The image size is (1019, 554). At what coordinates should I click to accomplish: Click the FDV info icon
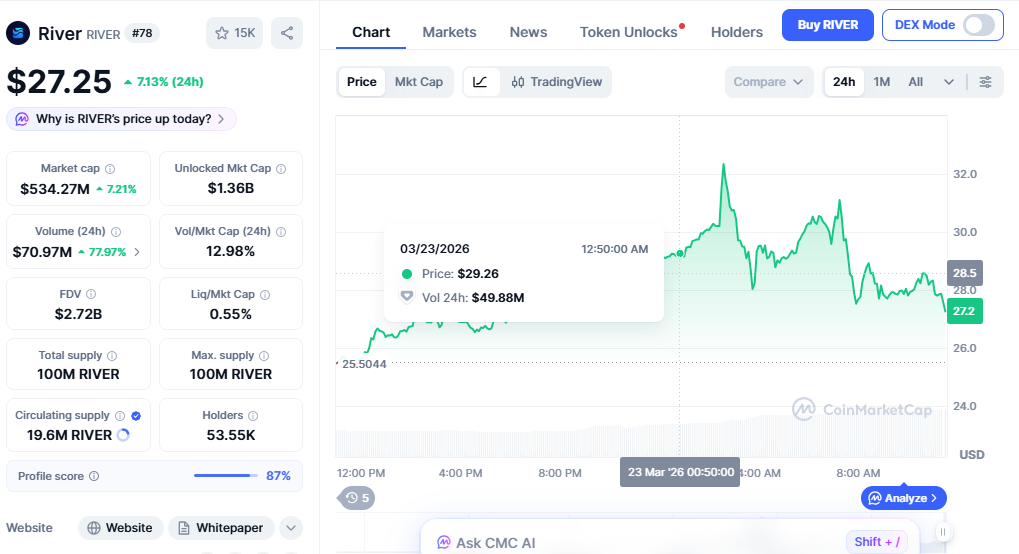coord(91,295)
